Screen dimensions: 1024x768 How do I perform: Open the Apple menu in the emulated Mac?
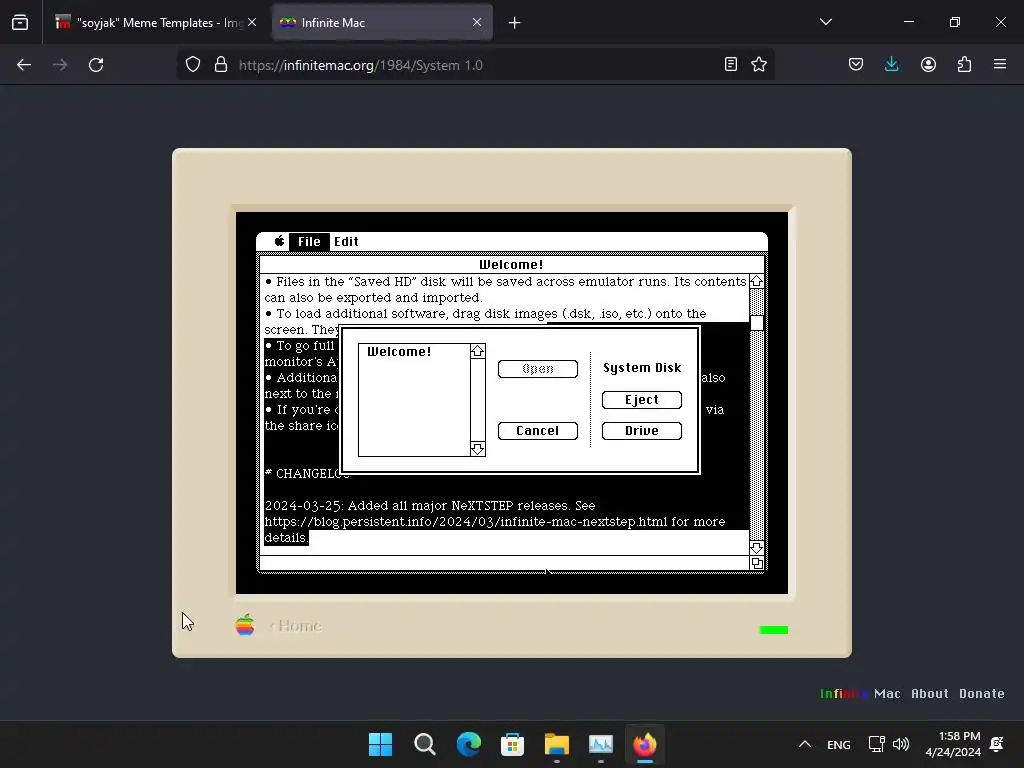tap(279, 242)
